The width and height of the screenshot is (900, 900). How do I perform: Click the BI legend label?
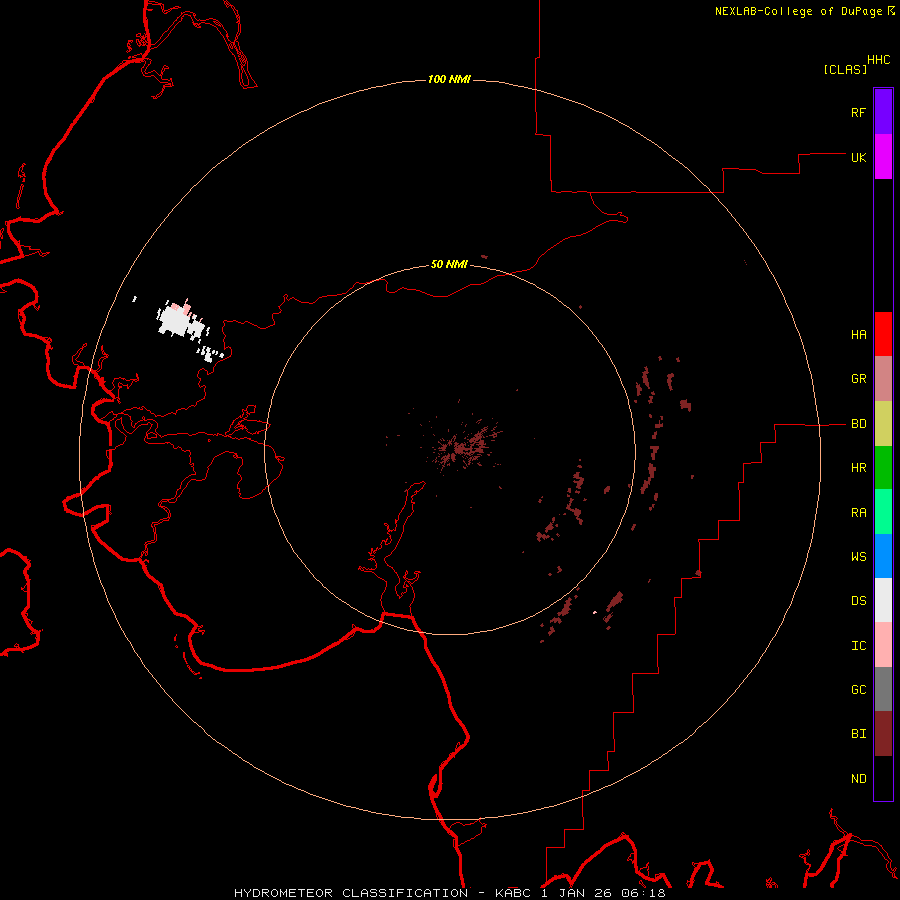[858, 734]
